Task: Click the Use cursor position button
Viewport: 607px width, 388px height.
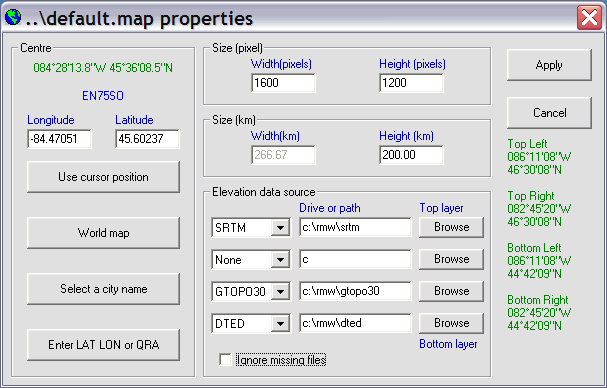Action: [103, 177]
